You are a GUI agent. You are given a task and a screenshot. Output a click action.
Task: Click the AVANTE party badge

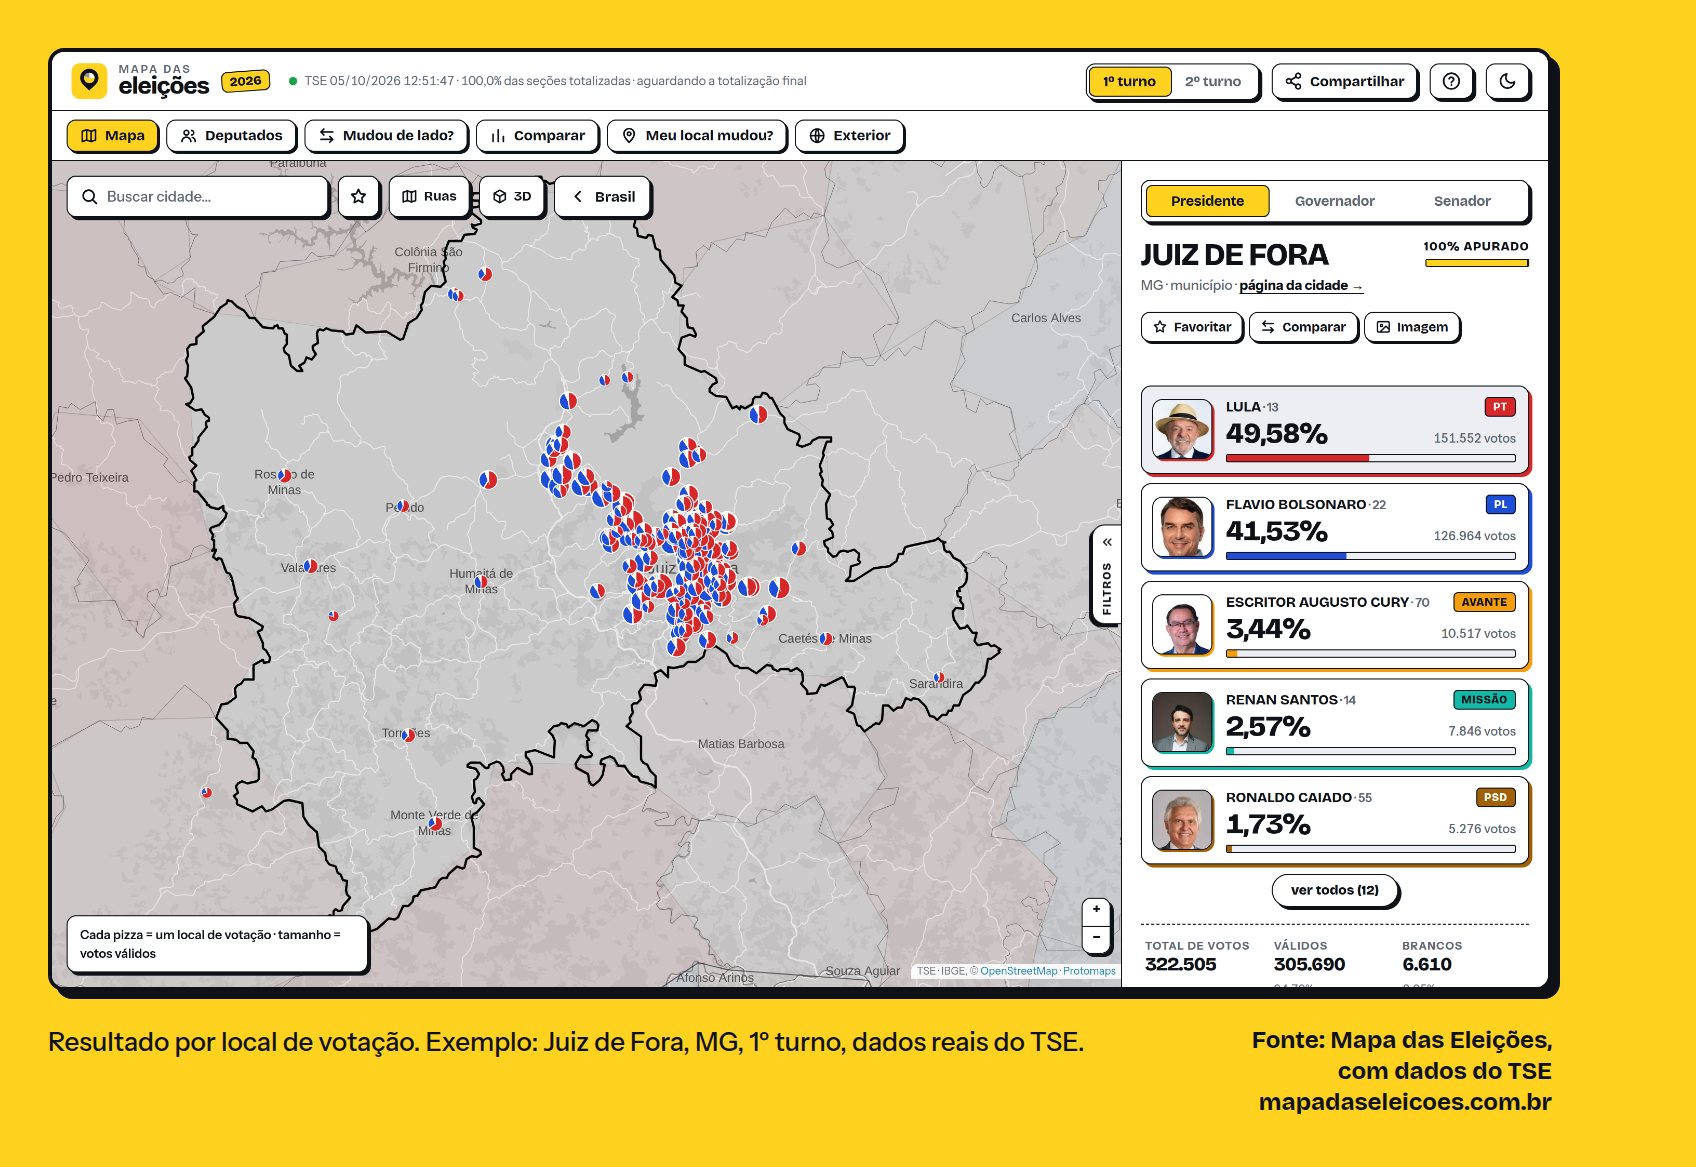point(1484,602)
